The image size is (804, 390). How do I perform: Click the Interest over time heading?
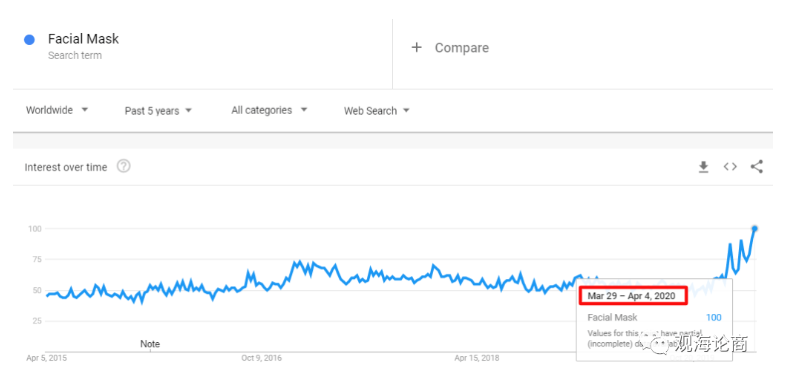(66, 167)
